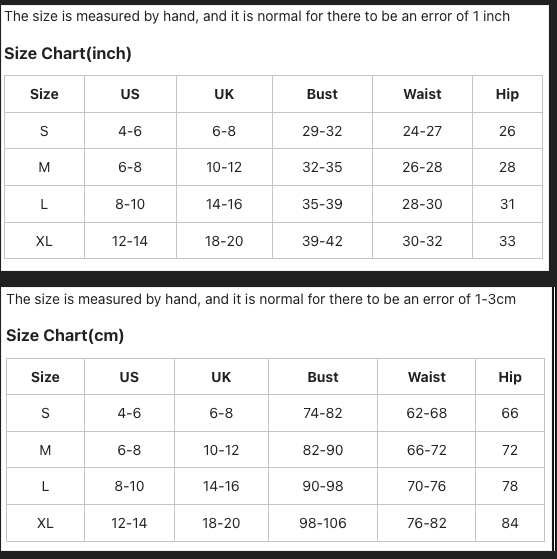Screen dimensions: 557x559
Task: Select hip value 33 in inch chart
Action: point(507,241)
